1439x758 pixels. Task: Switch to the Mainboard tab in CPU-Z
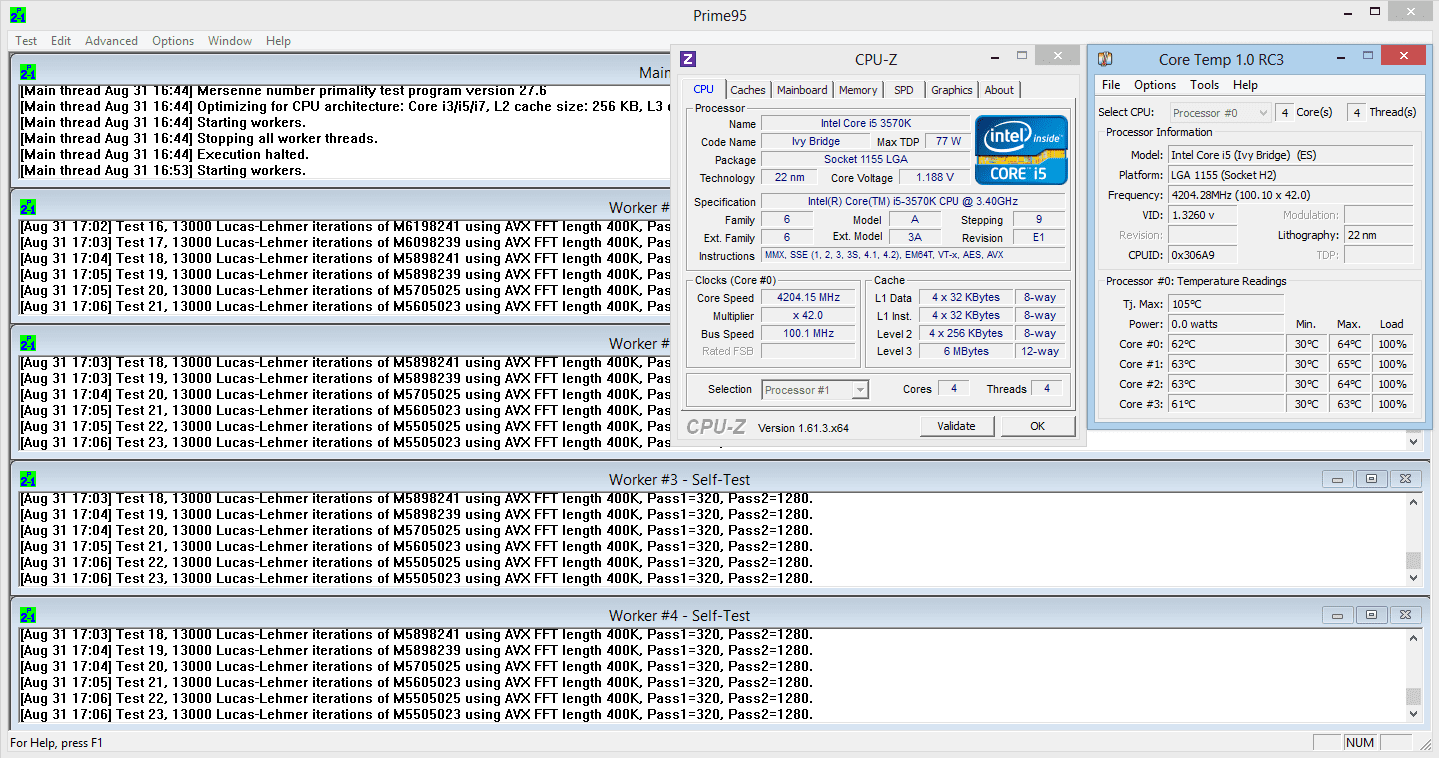coord(802,90)
